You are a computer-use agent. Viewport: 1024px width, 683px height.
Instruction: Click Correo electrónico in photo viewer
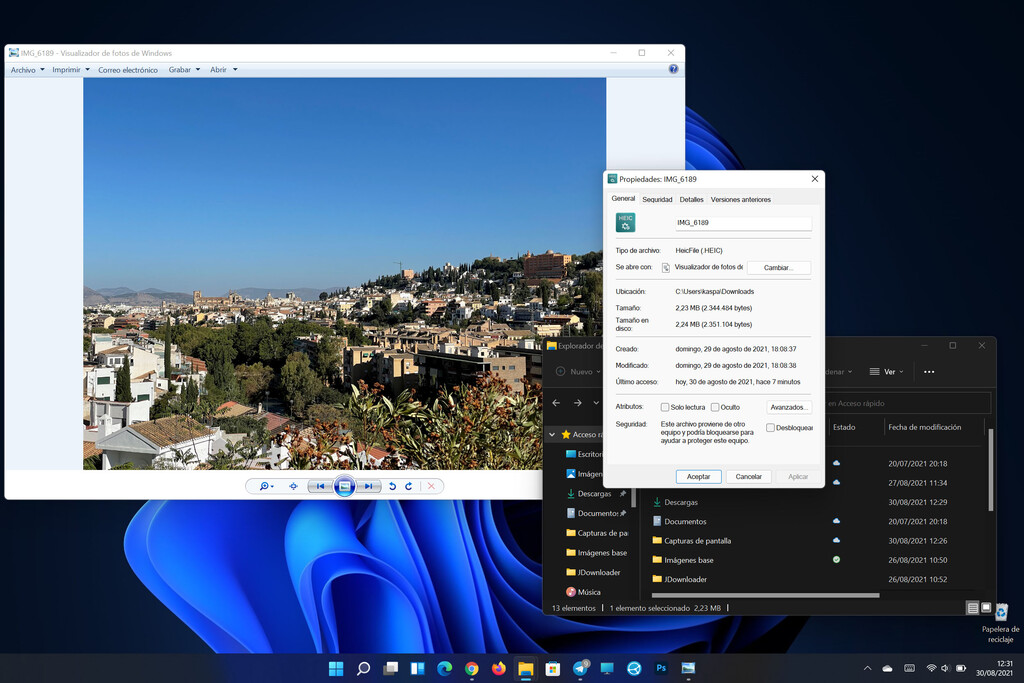pyautogui.click(x=128, y=70)
